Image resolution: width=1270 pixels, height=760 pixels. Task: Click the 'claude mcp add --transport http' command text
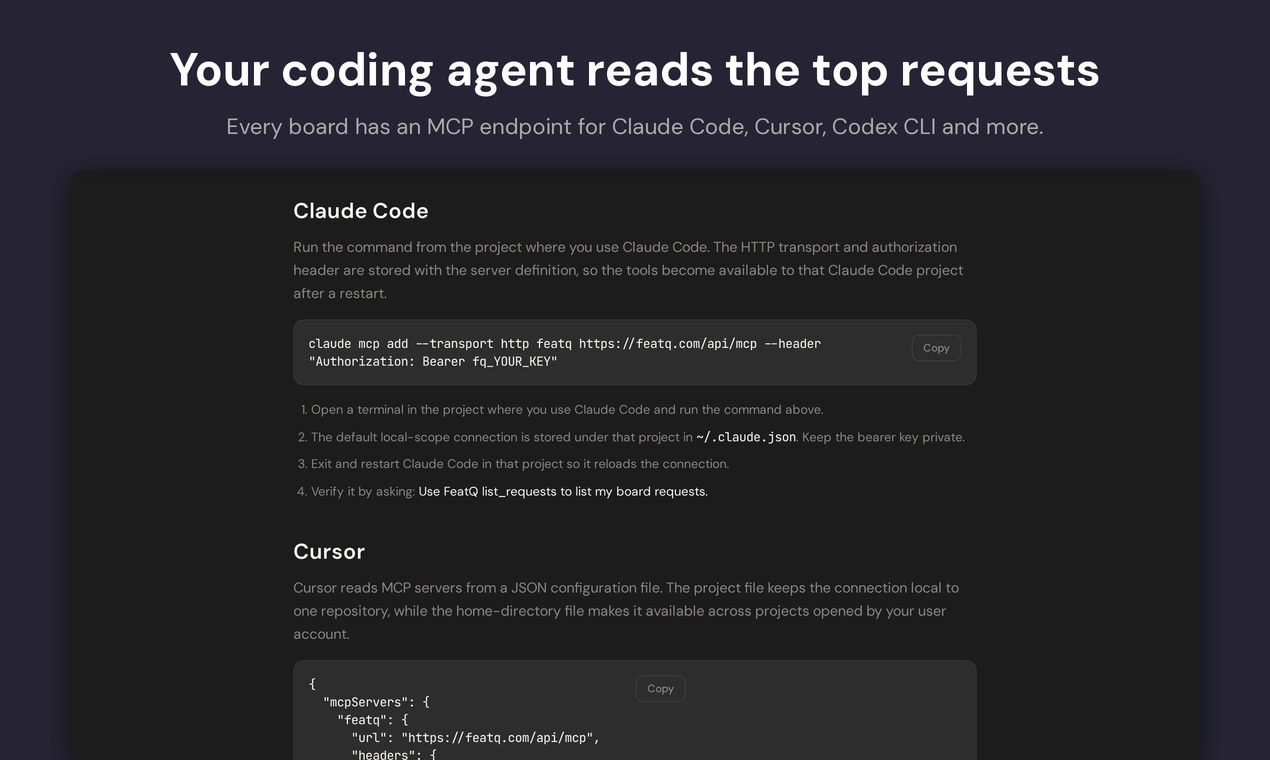pyautogui.click(x=565, y=344)
